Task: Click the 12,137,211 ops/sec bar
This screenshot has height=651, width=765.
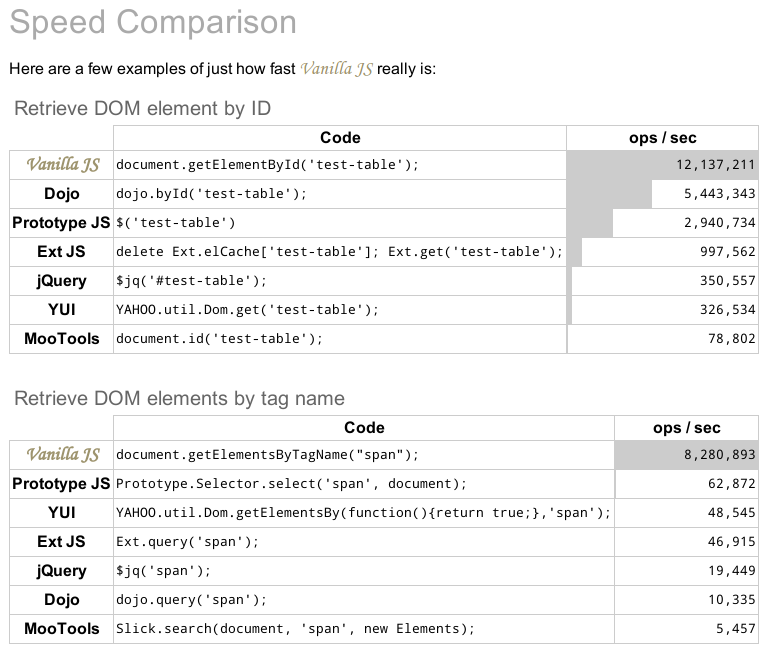Action: click(x=663, y=165)
